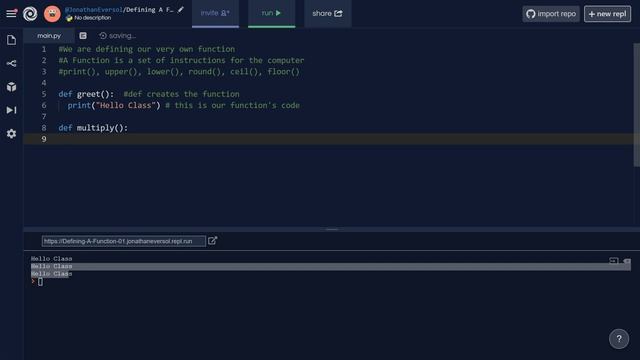Click code line 'def multiply():'
The image size is (640, 360).
(x=93, y=128)
